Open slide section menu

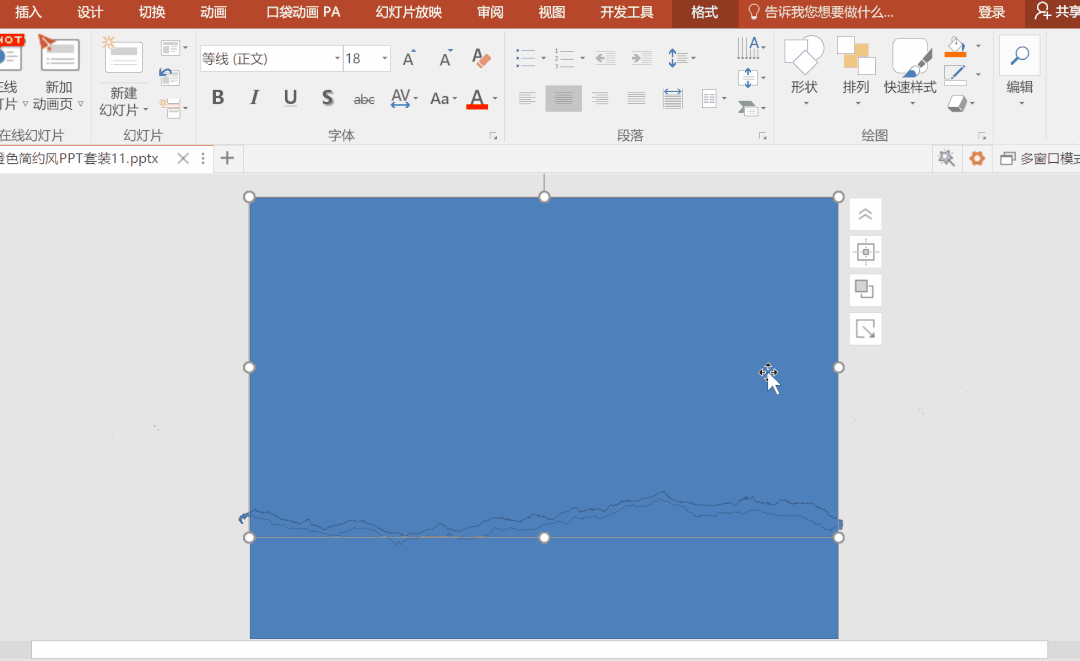pyautogui.click(x=173, y=108)
